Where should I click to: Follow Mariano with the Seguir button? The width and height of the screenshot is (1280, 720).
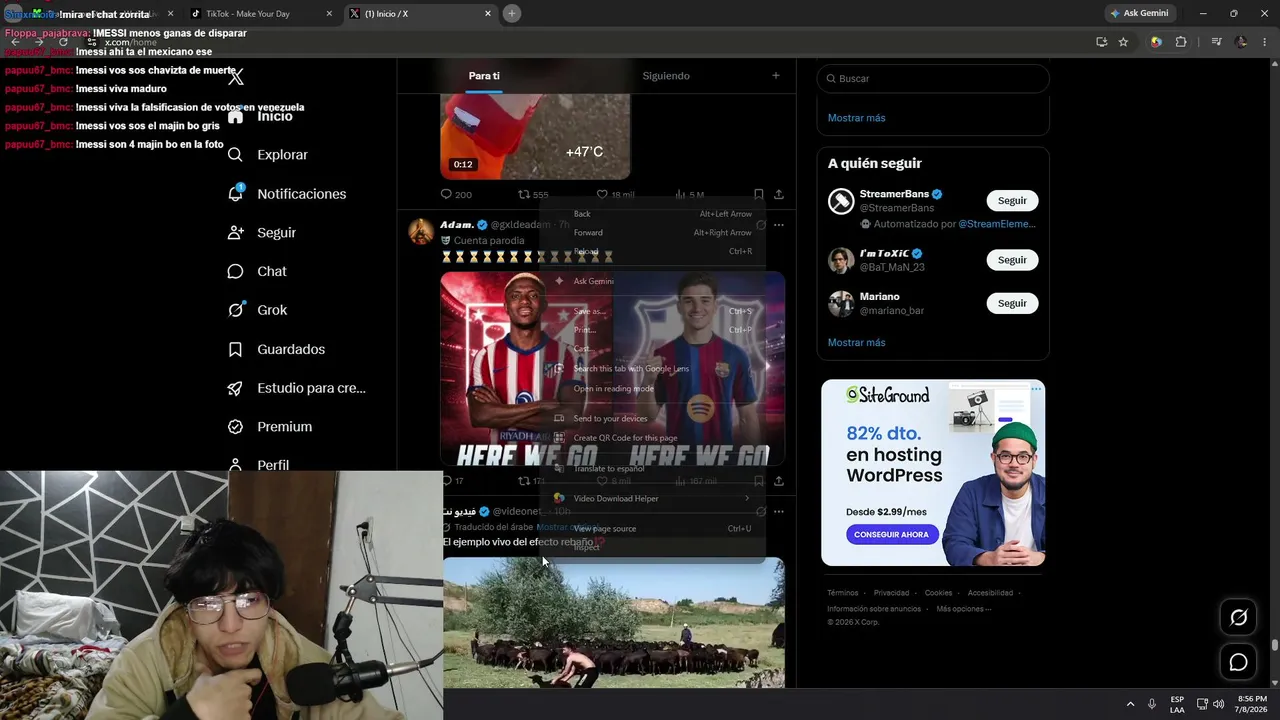point(1012,303)
